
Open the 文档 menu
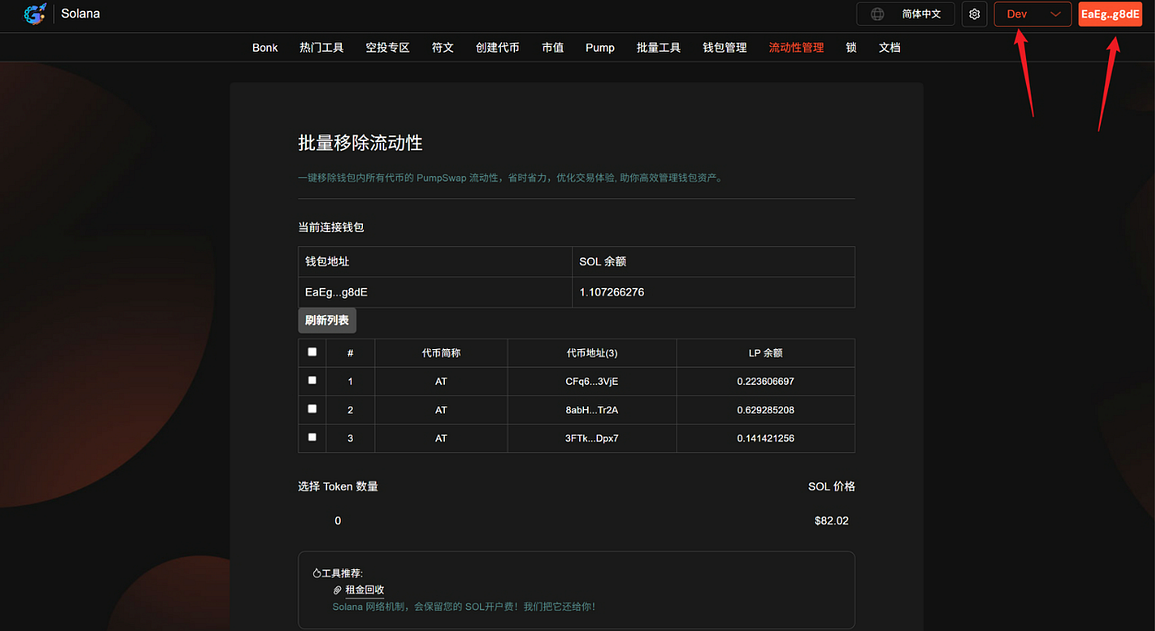[890, 47]
